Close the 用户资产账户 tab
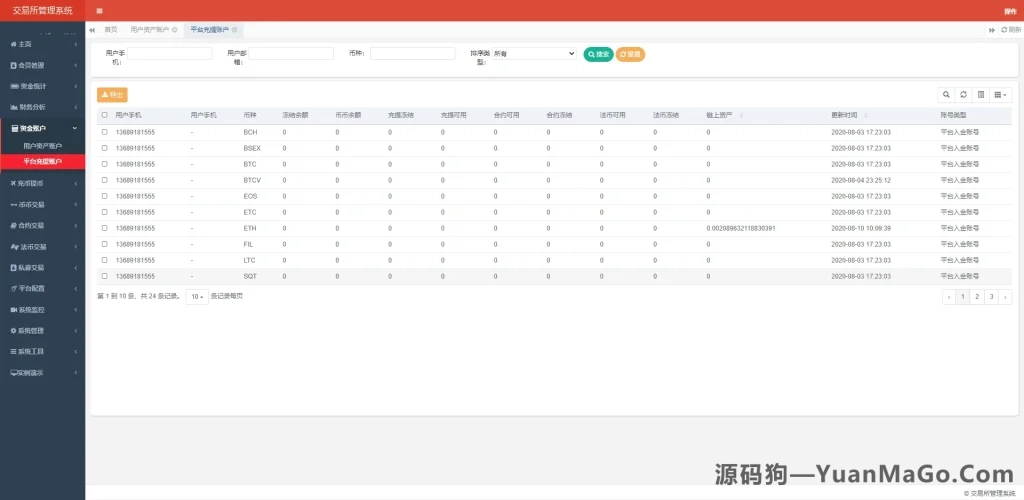 (174, 30)
